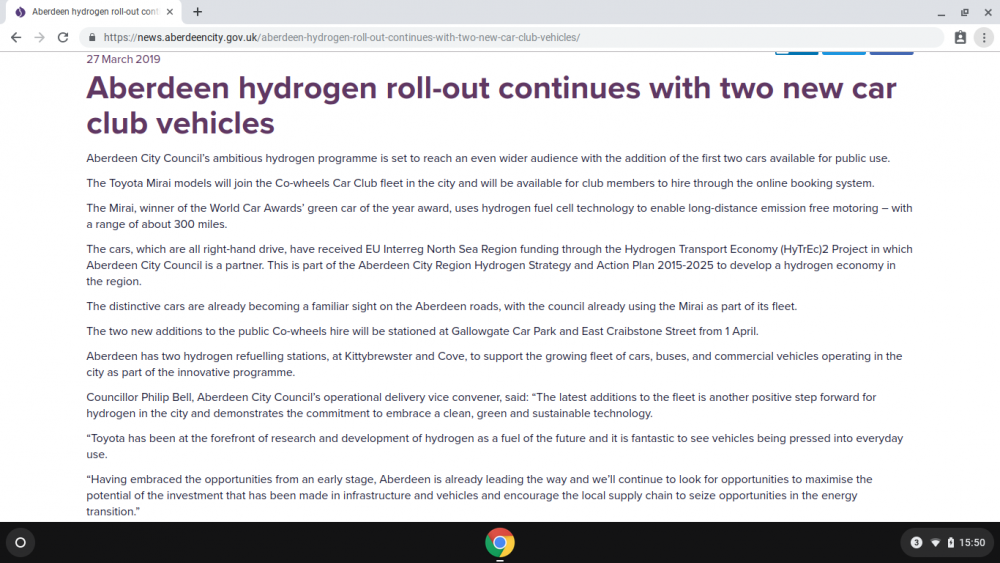1000x563 pixels.
Task: Click paragraph starting 'Toyota has been at the forefront'
Action: [x=495, y=446]
